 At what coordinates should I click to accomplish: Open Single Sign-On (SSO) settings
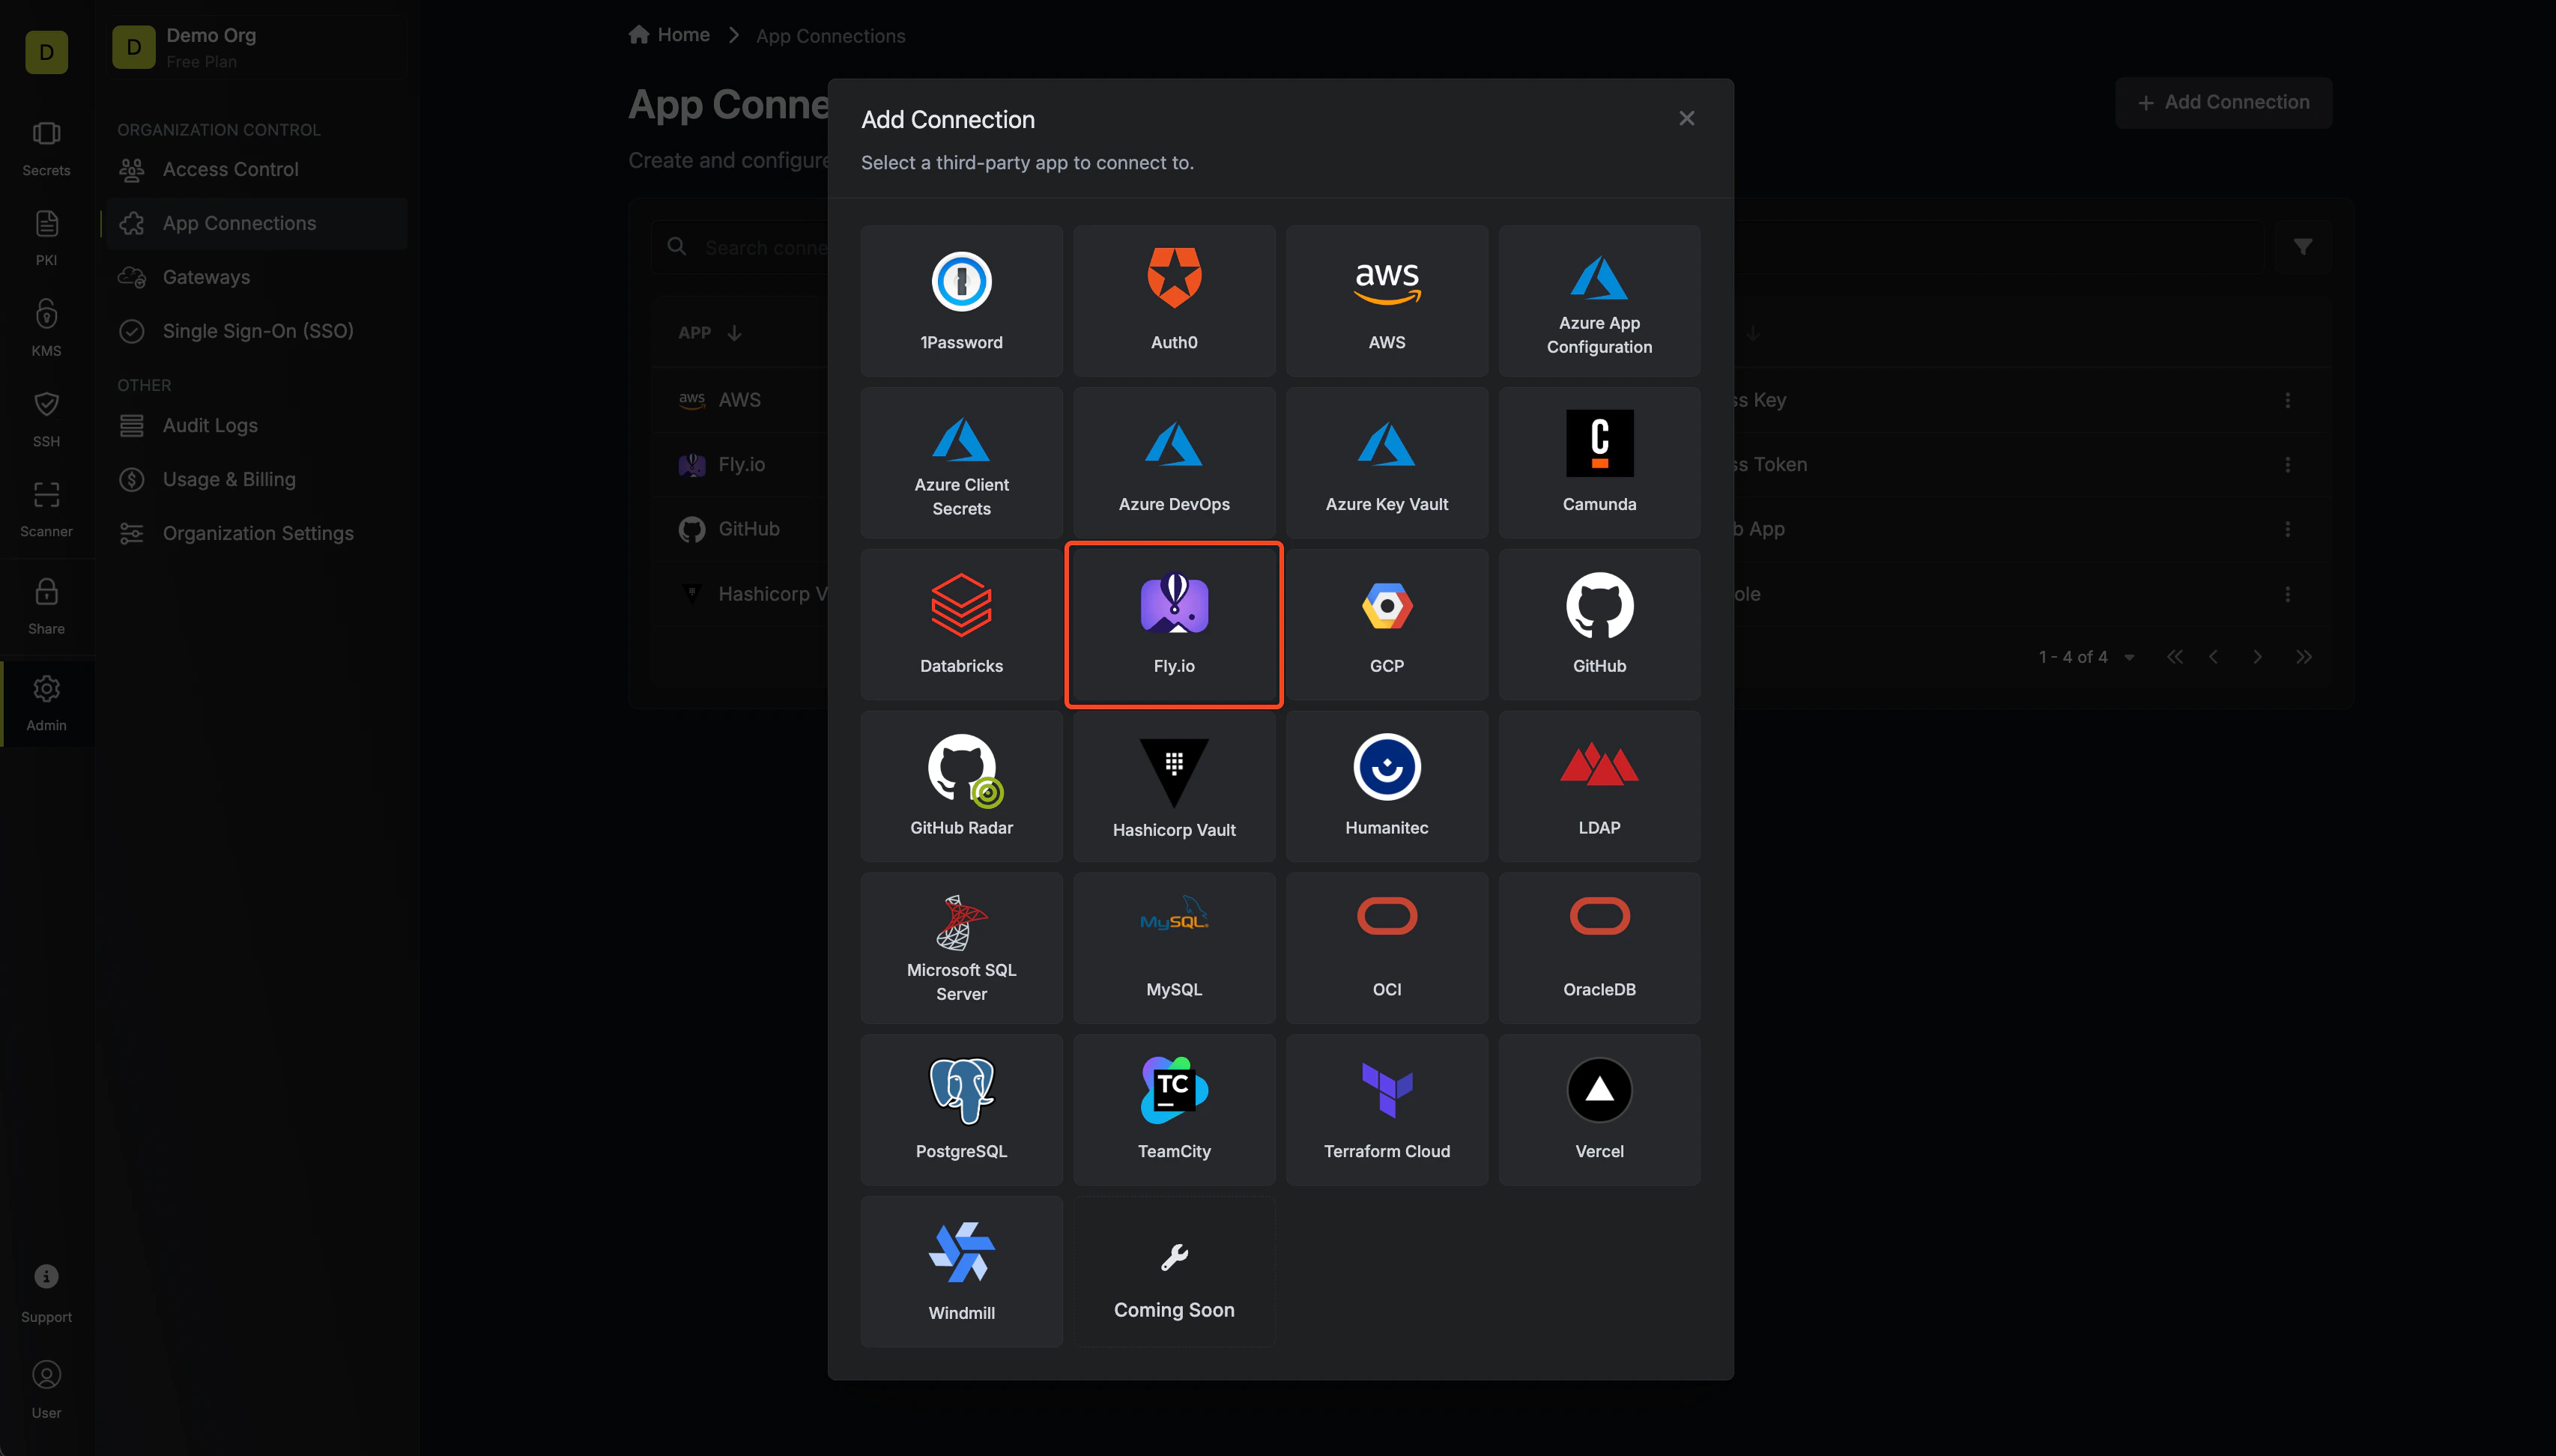(x=256, y=331)
